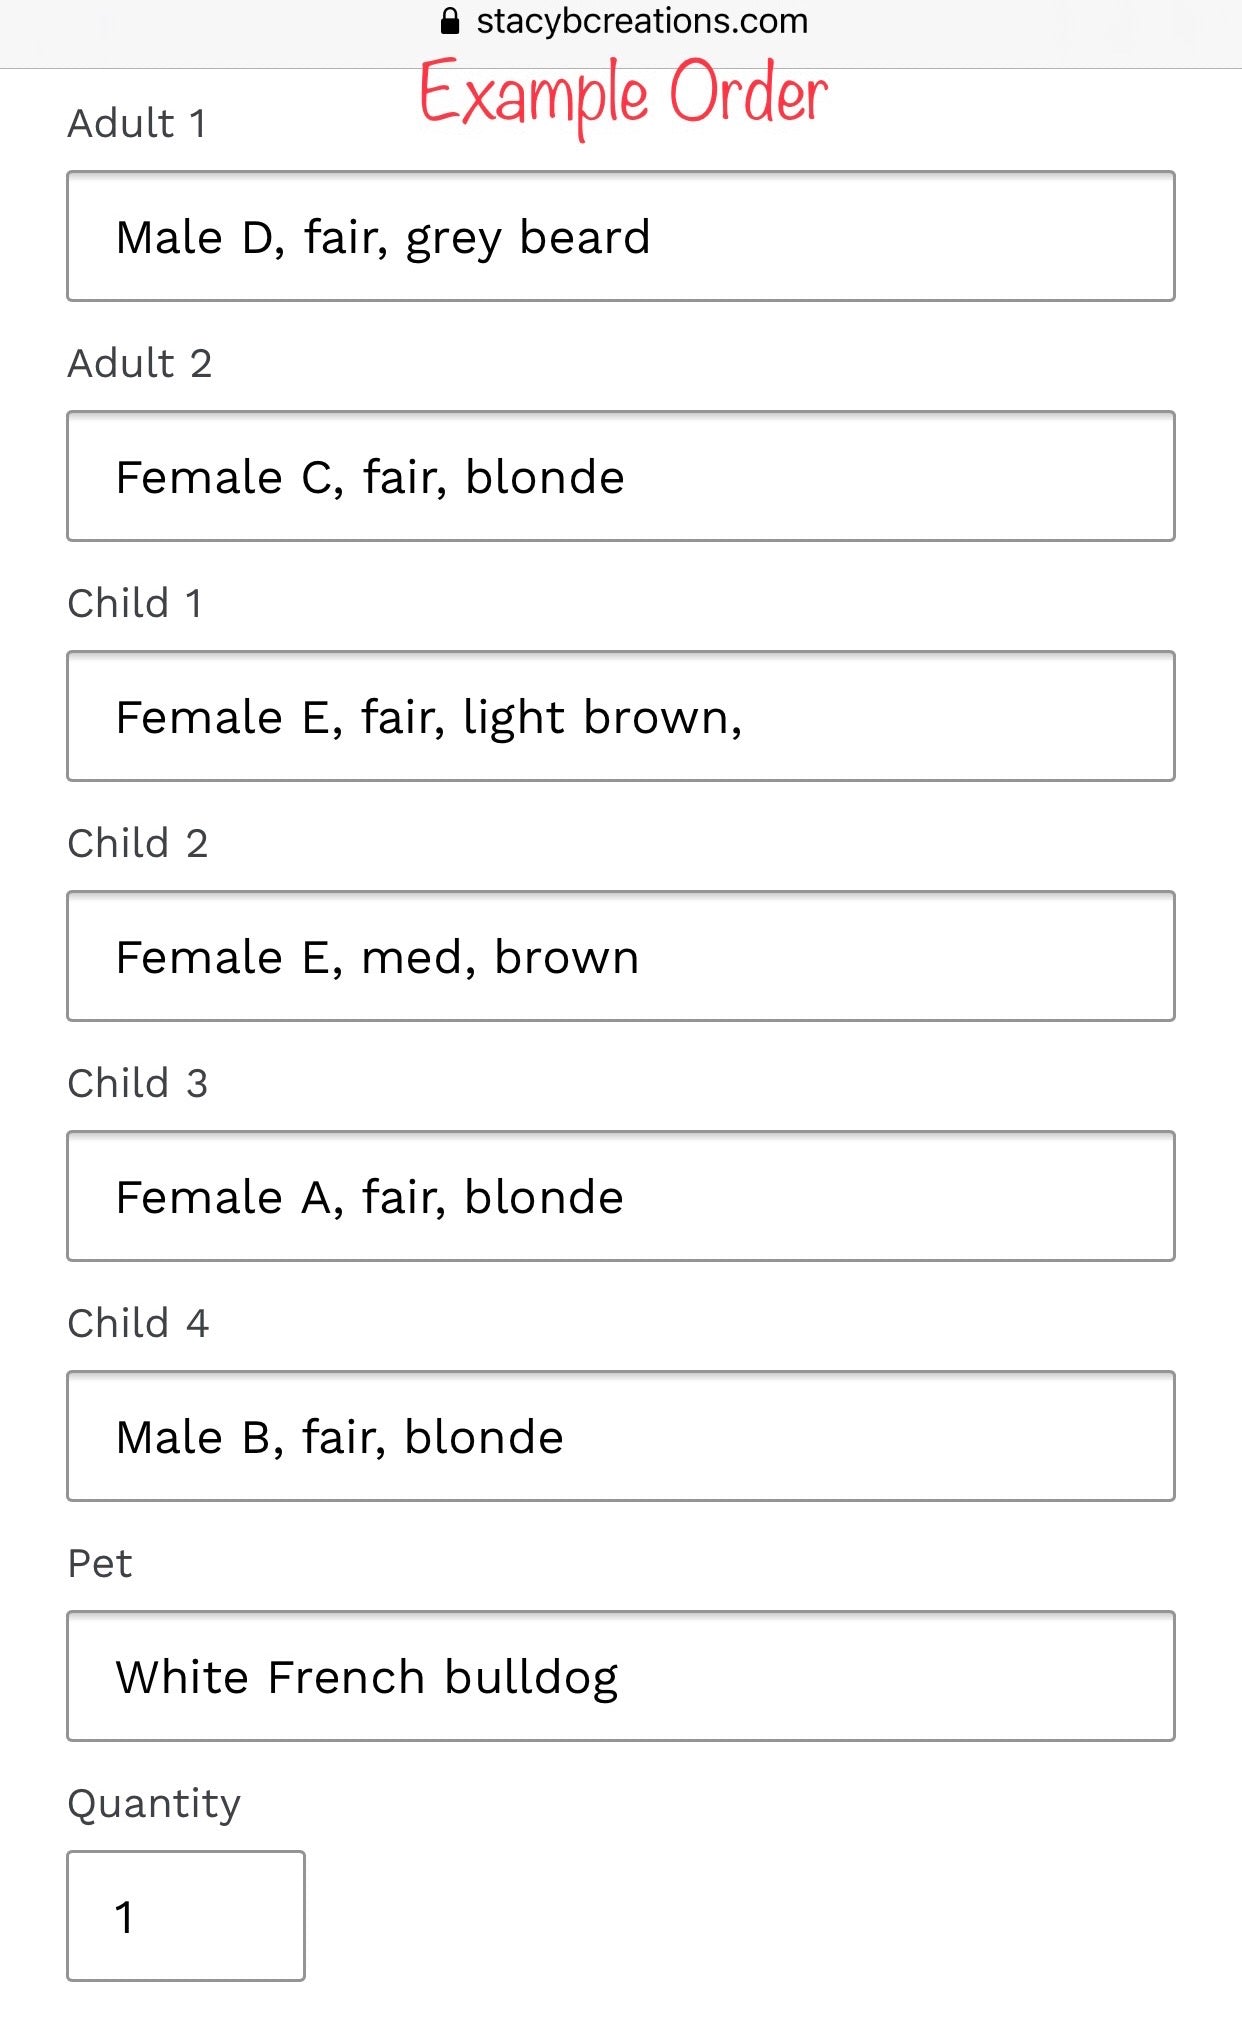
Task: Select the Child 2 label
Action: click(x=137, y=843)
